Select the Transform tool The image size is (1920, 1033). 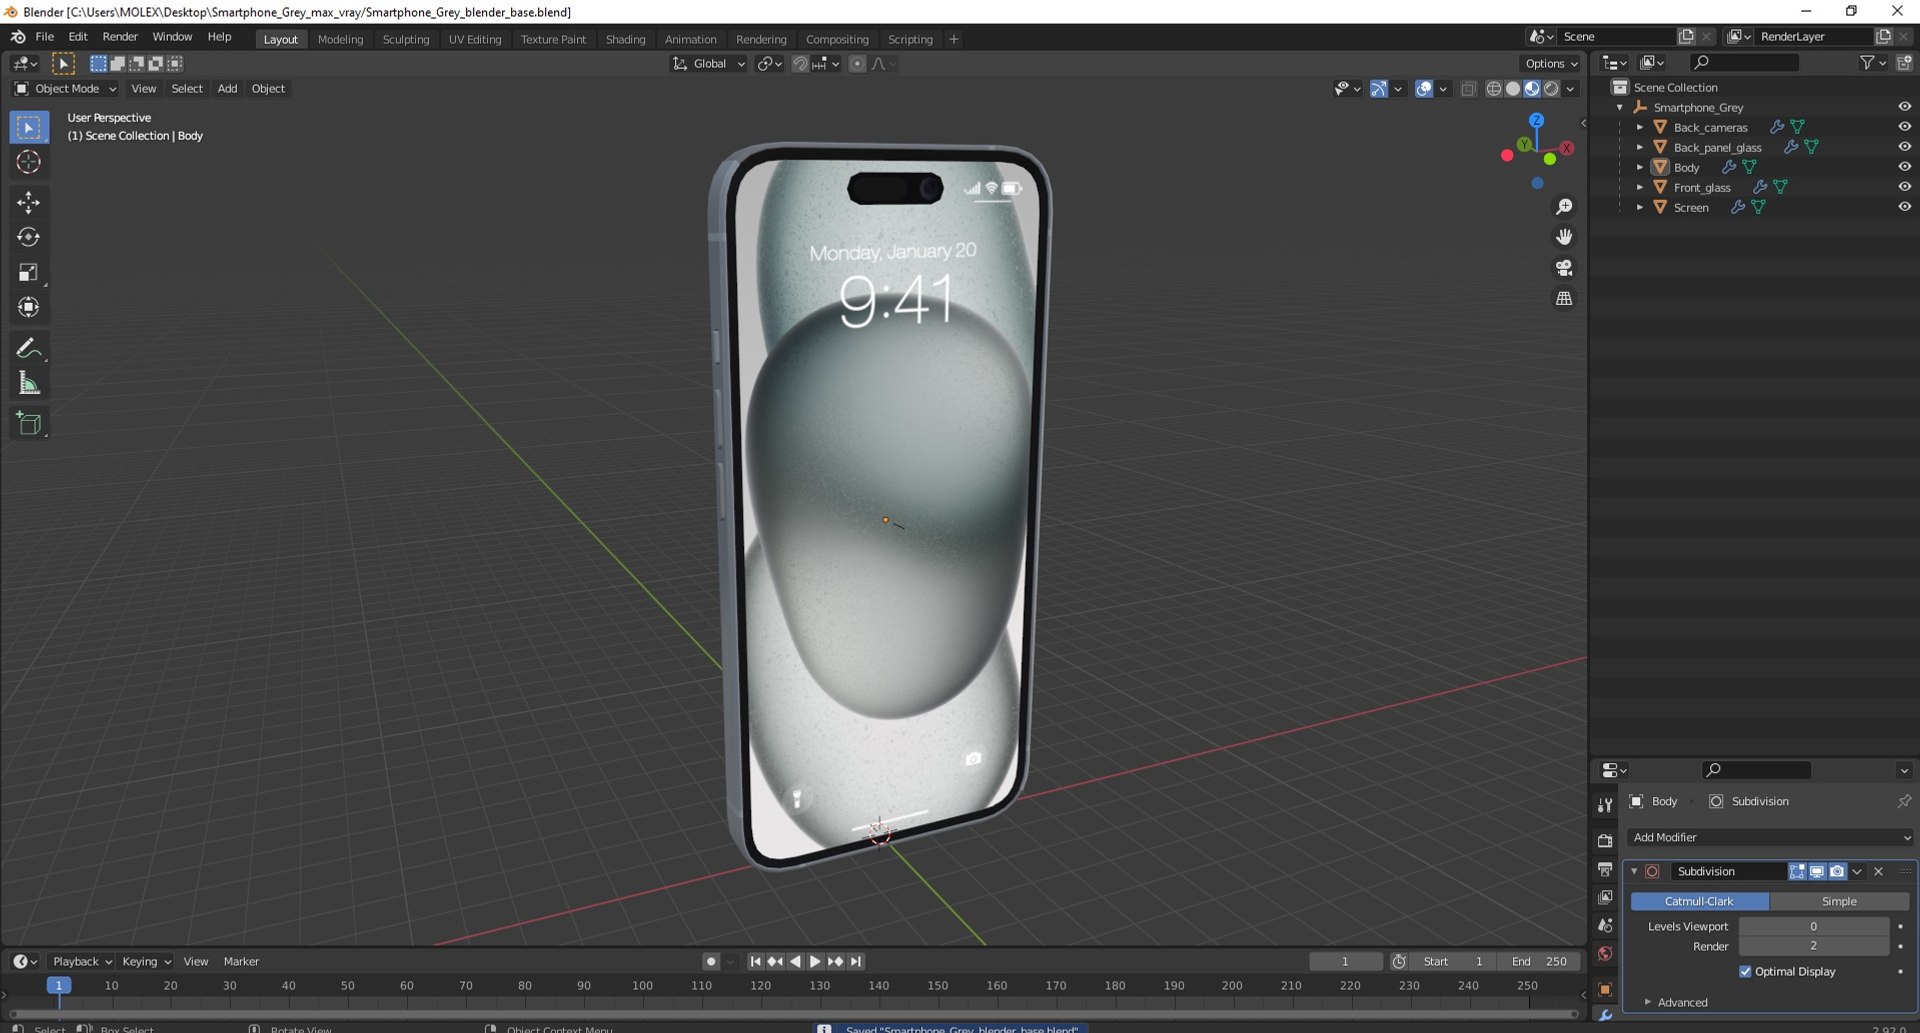point(28,307)
